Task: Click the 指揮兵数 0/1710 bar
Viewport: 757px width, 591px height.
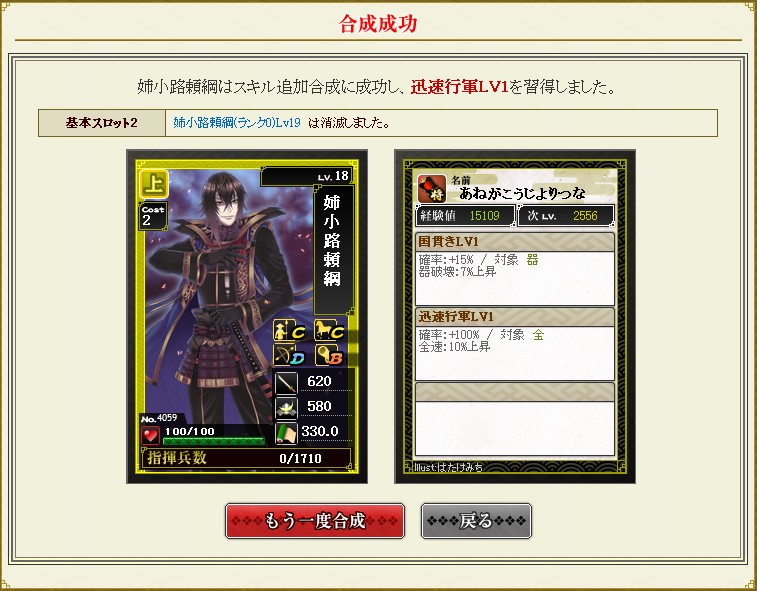Action: point(246,458)
